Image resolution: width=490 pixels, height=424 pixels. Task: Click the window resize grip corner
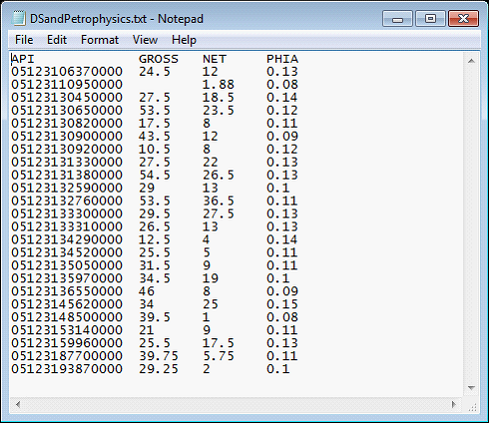472,406
